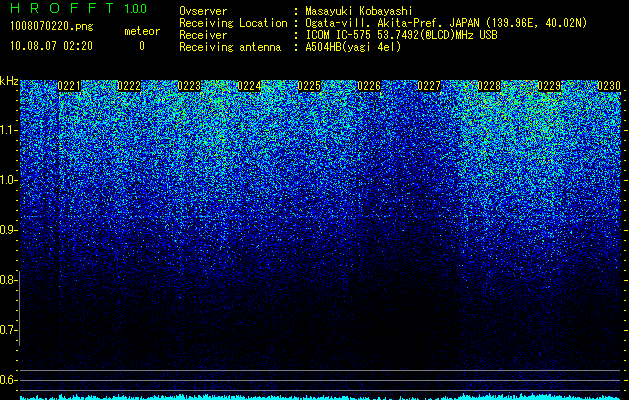Viewport: 629px width, 400px height.
Task: Click the 0222 time marker
Action: pyautogui.click(x=129, y=86)
